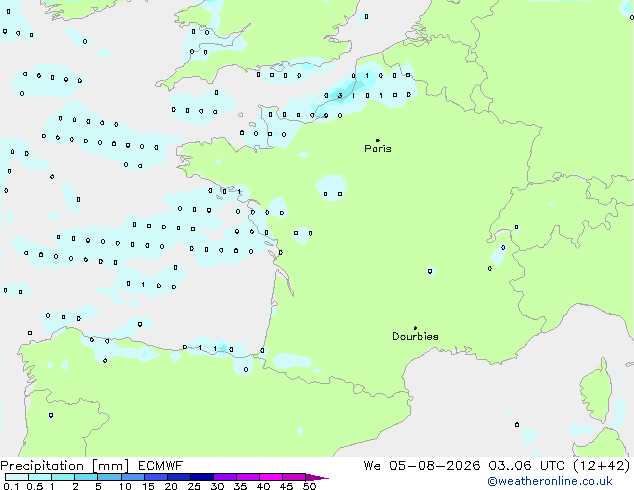Click the over-50 legend arrow tip
The height and width of the screenshot is (490, 634).
click(317, 477)
